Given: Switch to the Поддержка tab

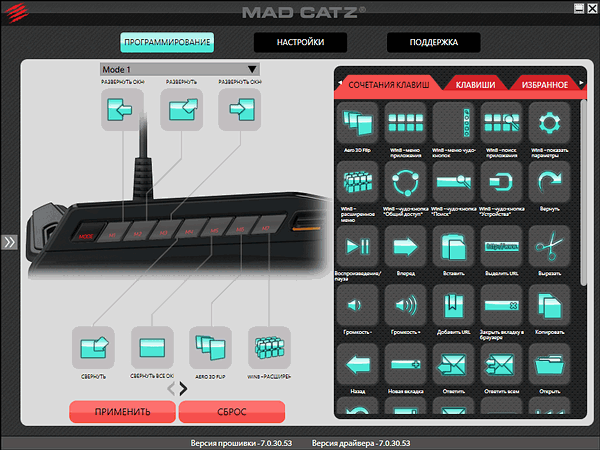Looking at the screenshot, I should pyautogui.click(x=434, y=42).
